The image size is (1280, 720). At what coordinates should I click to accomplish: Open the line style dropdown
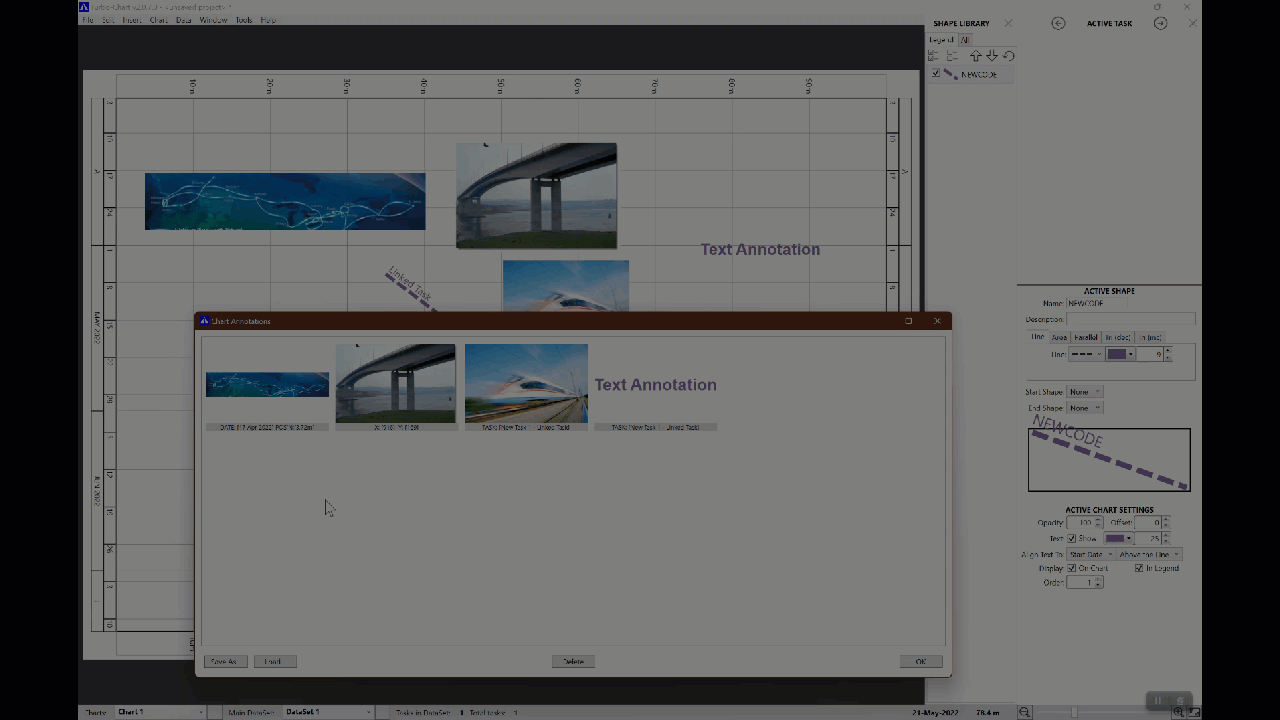tap(1086, 354)
